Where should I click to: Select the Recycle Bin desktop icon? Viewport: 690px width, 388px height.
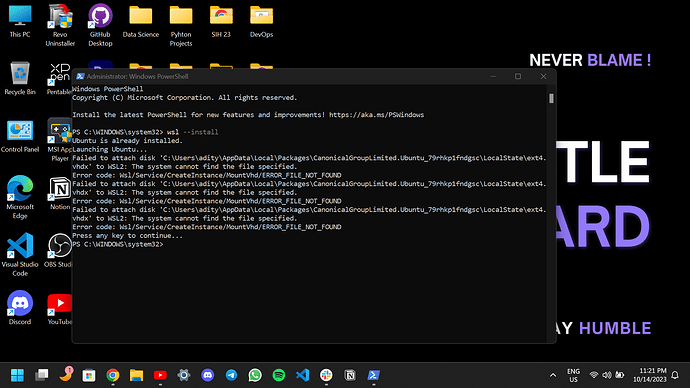point(20,78)
